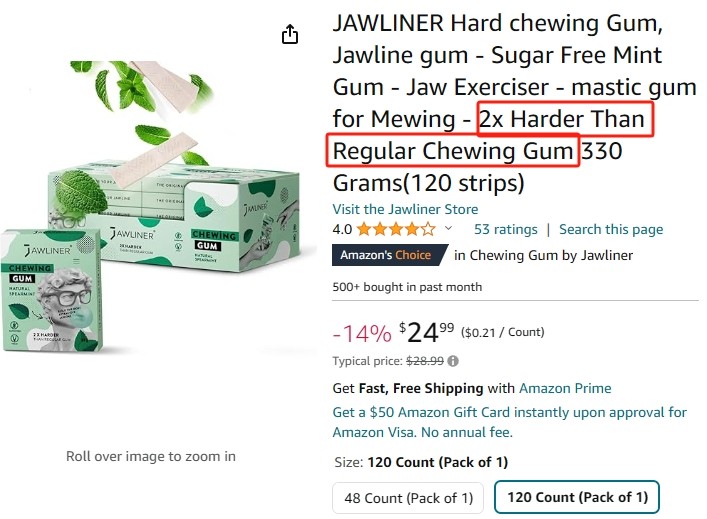Click the $50 Amazon Gift Card offer link
The image size is (707, 519).
510,422
